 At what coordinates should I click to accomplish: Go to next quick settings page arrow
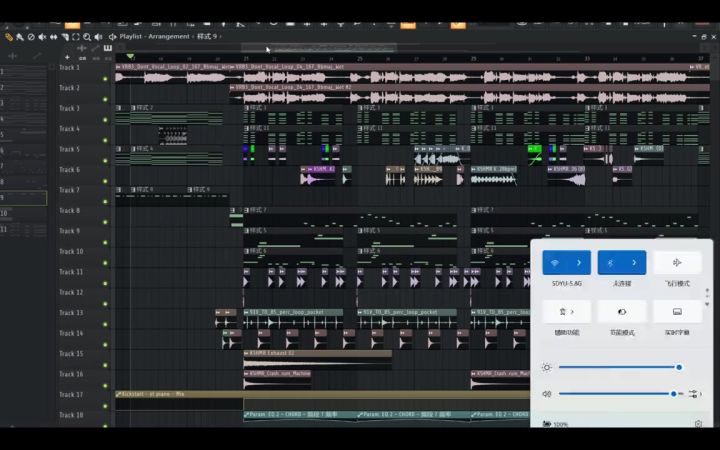pyautogui.click(x=707, y=304)
